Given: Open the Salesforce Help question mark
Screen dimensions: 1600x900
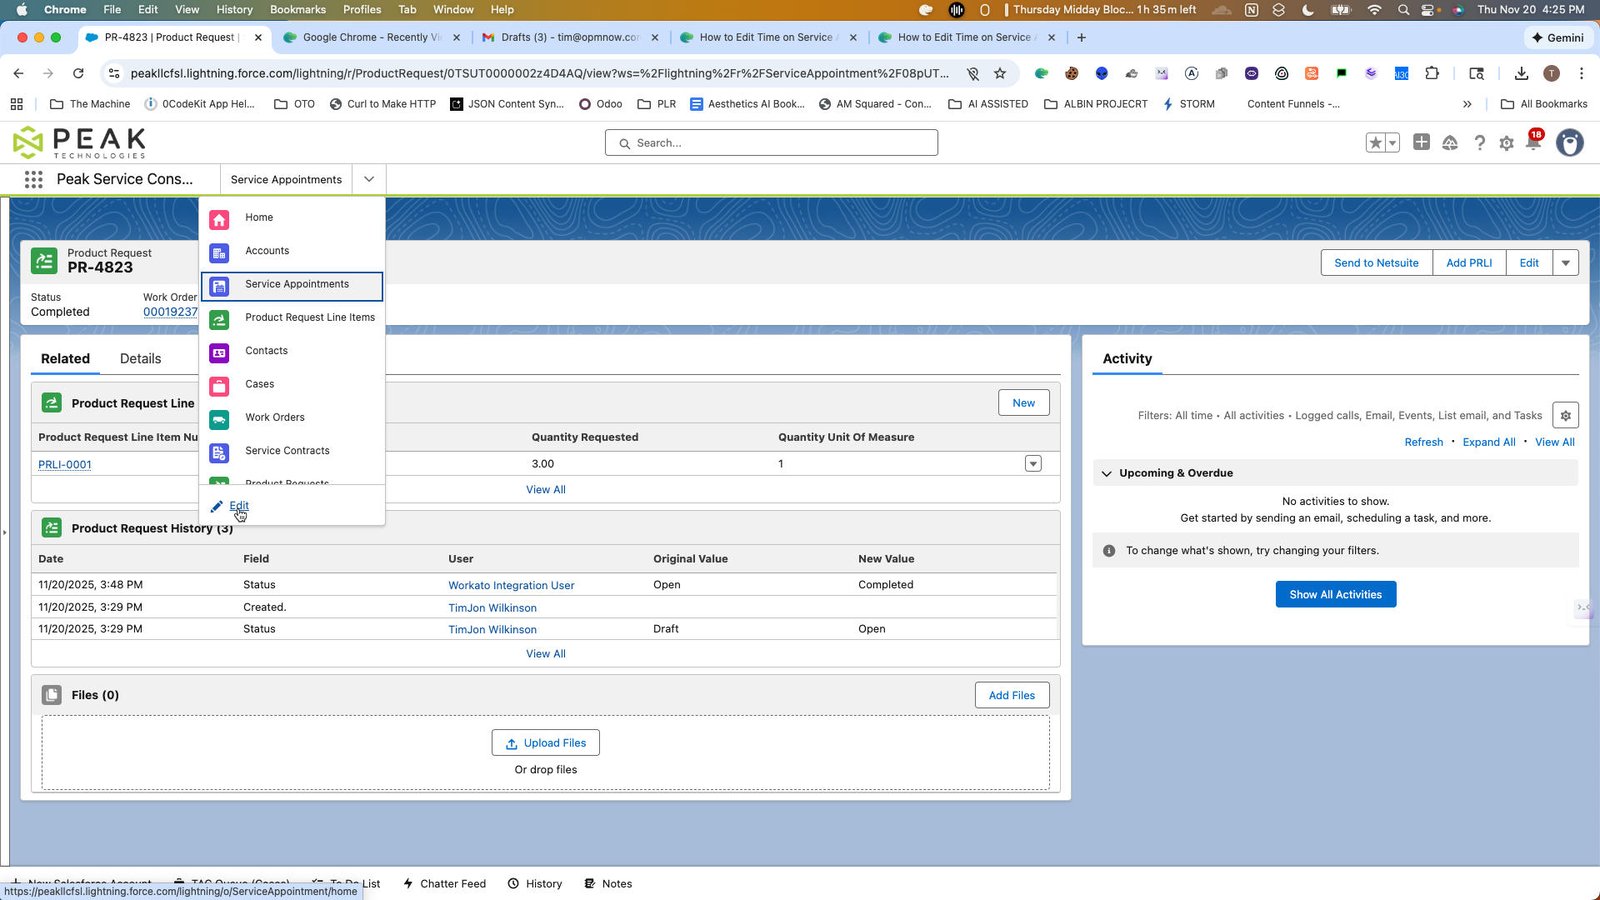Looking at the screenshot, I should click(1479, 143).
